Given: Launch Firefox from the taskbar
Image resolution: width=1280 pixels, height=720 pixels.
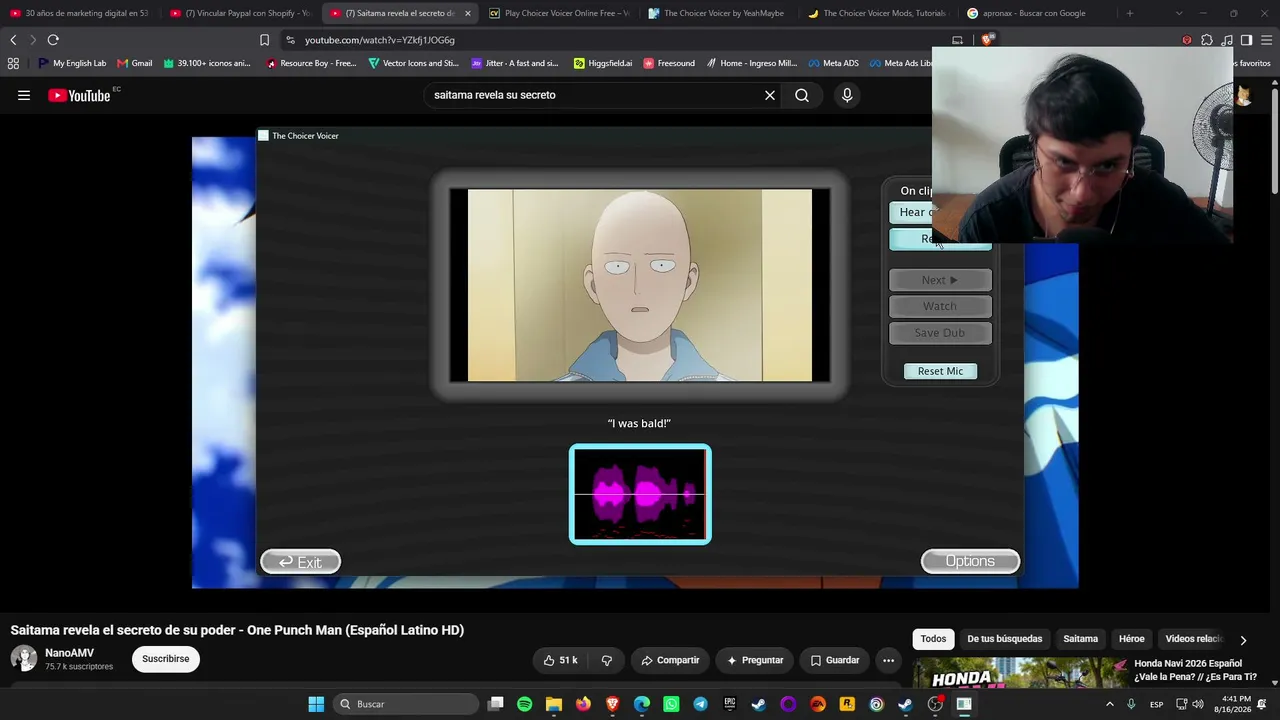Looking at the screenshot, I should click(583, 704).
